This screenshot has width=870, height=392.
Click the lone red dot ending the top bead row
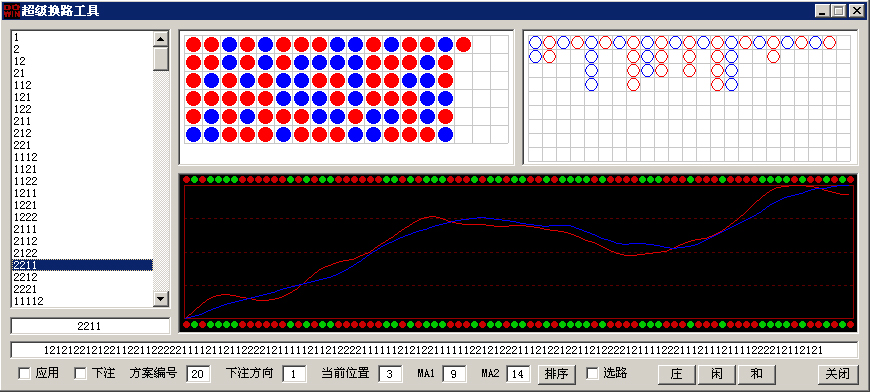(463, 44)
